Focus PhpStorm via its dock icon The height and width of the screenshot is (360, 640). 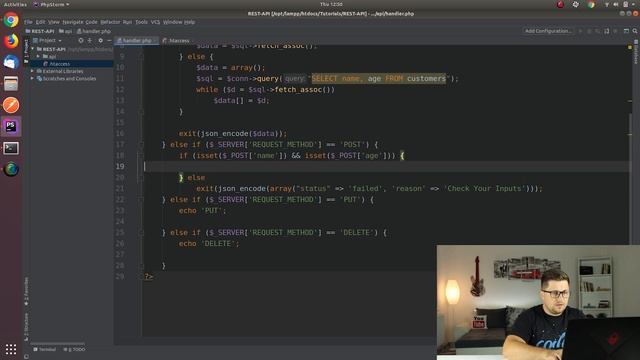(x=11, y=127)
